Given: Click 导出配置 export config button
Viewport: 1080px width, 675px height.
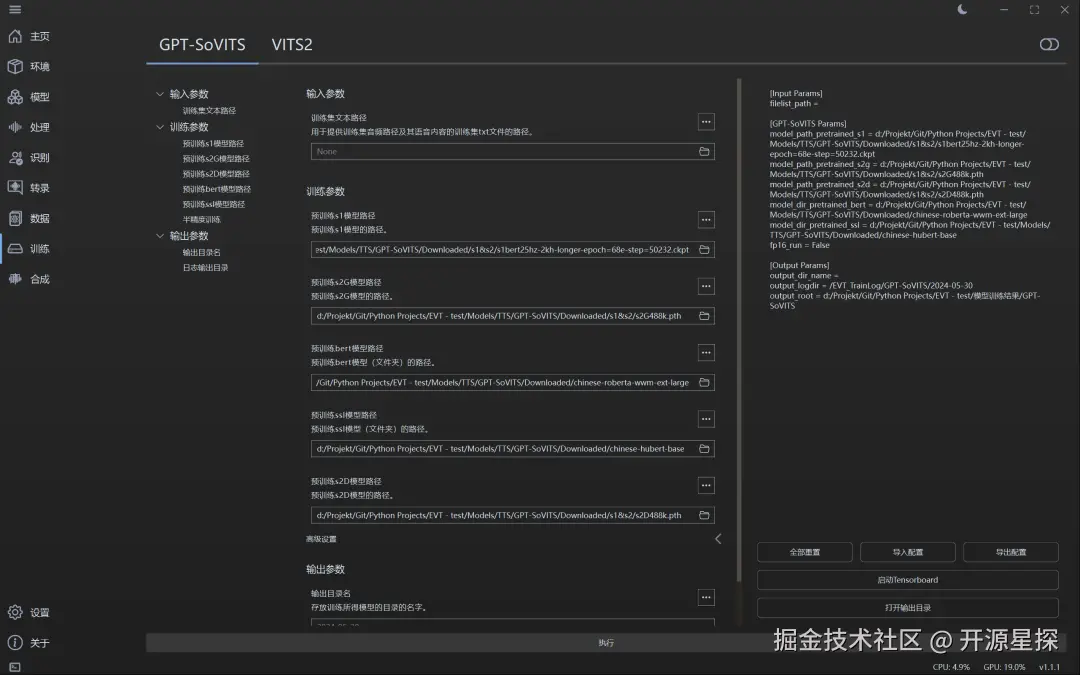Looking at the screenshot, I should point(1010,552).
